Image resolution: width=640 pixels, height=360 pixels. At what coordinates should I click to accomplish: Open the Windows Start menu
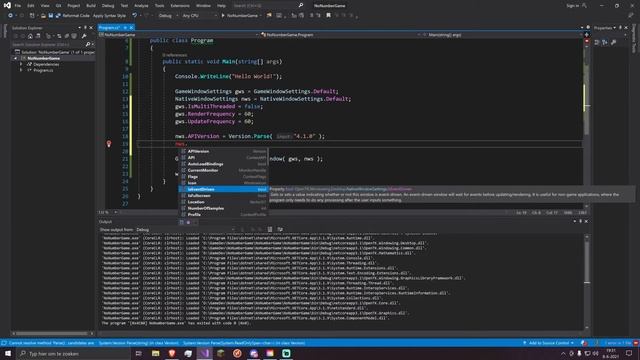pyautogui.click(x=8, y=353)
